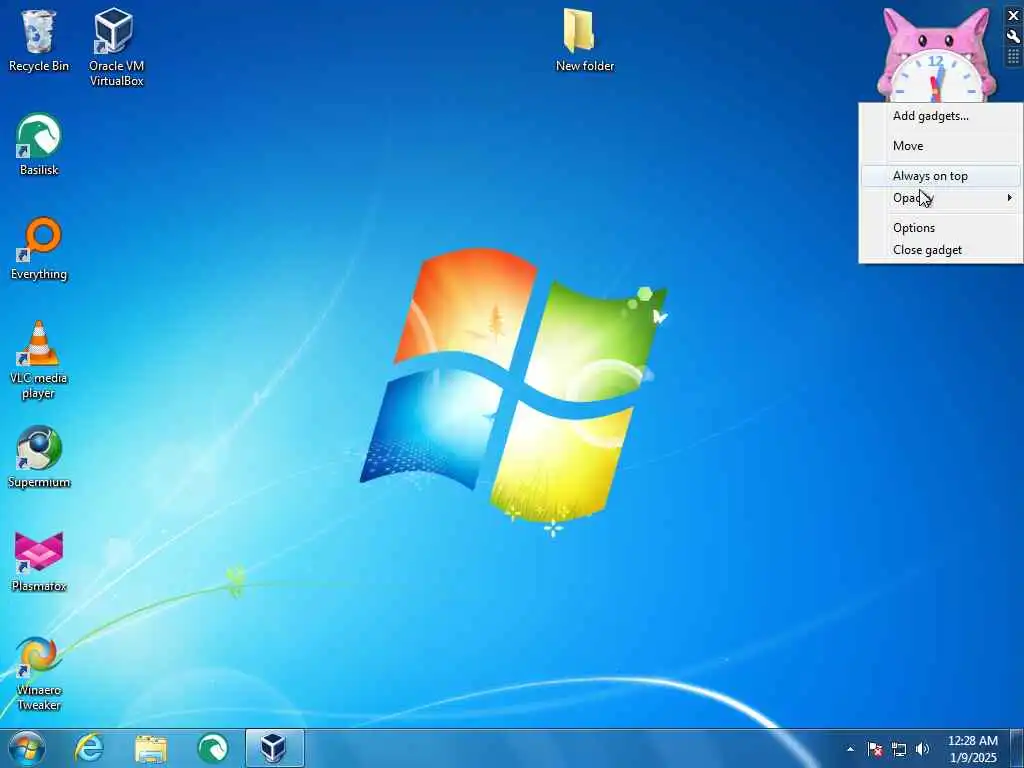Launch Internet Explorer from the taskbar
Viewport: 1024px width, 768px height.
[x=89, y=748]
